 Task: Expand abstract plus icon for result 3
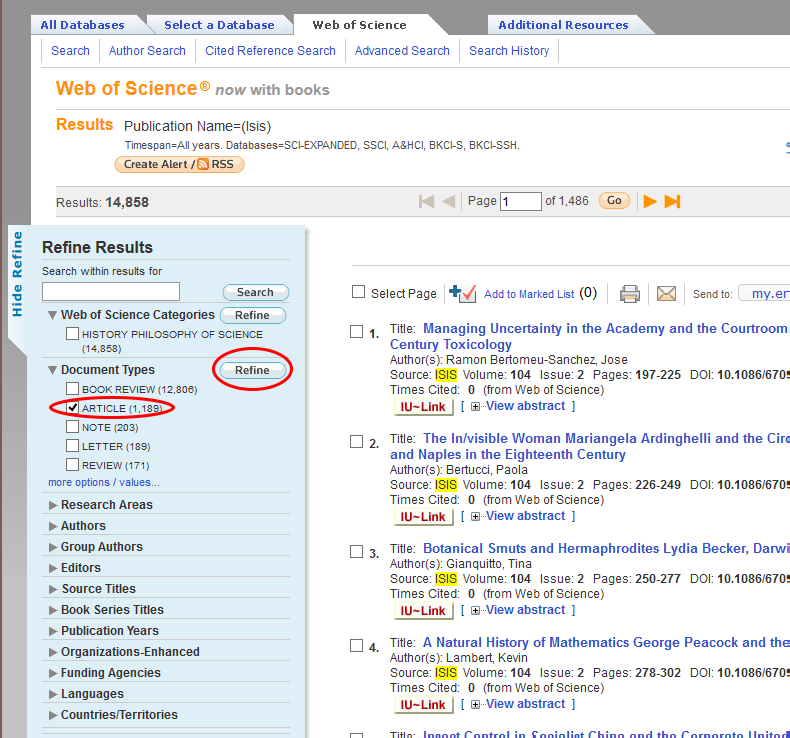[475, 611]
